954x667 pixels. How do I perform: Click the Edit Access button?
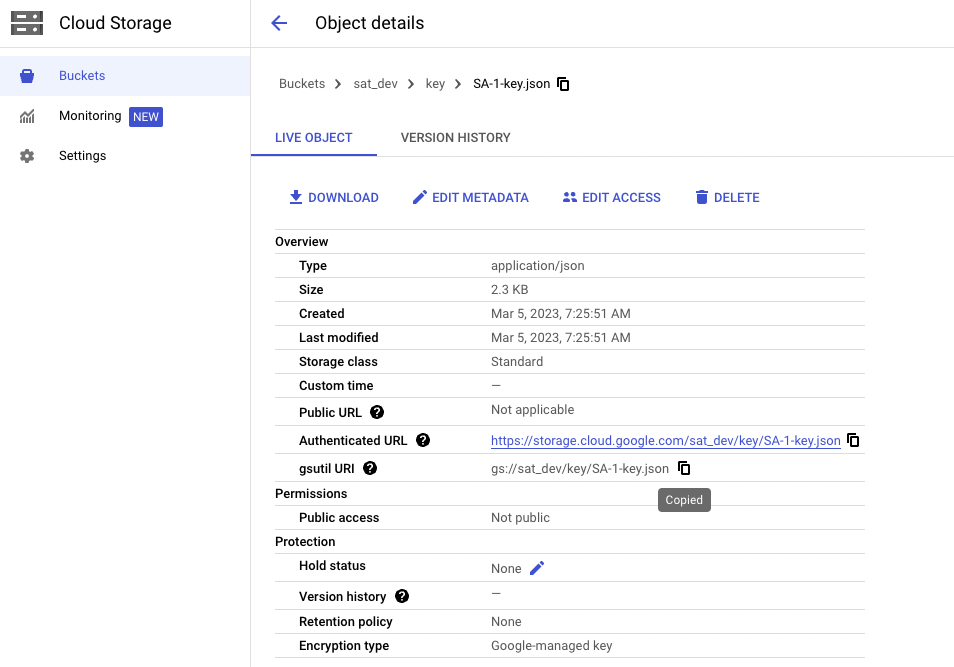pos(611,197)
